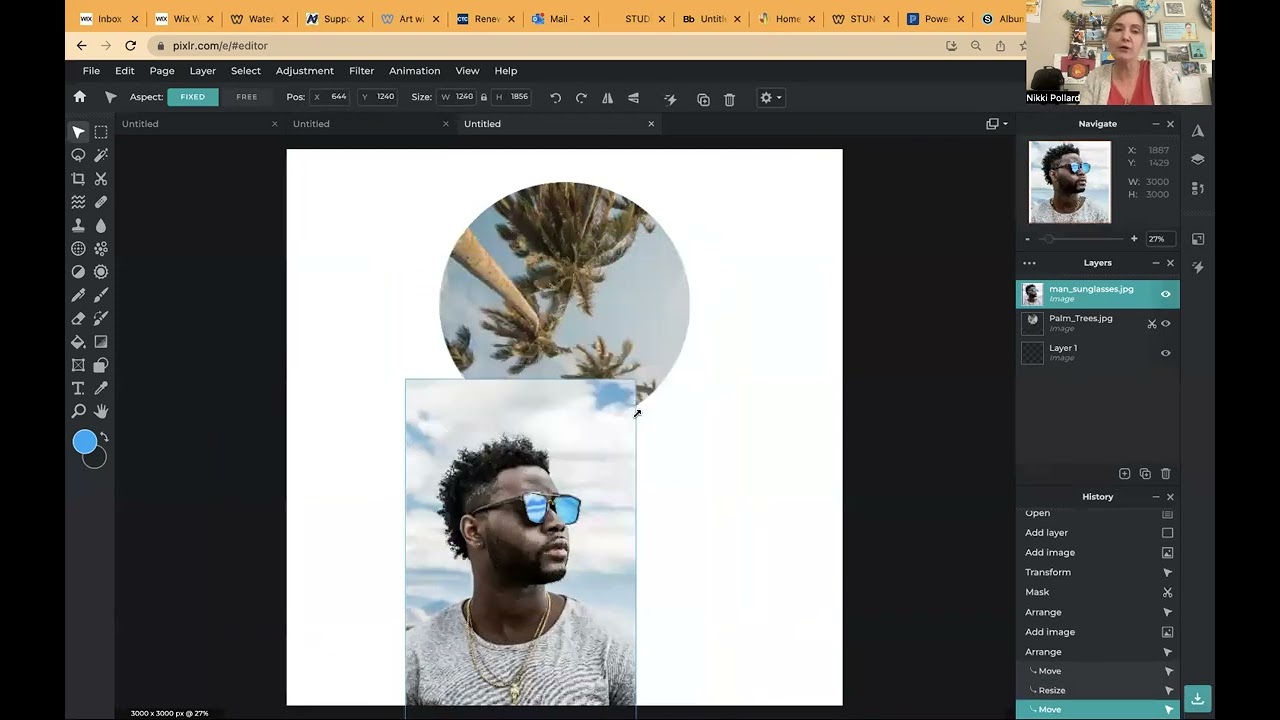Select the Dodge/Burn half-circle tool
1280x720 pixels.
78,272
